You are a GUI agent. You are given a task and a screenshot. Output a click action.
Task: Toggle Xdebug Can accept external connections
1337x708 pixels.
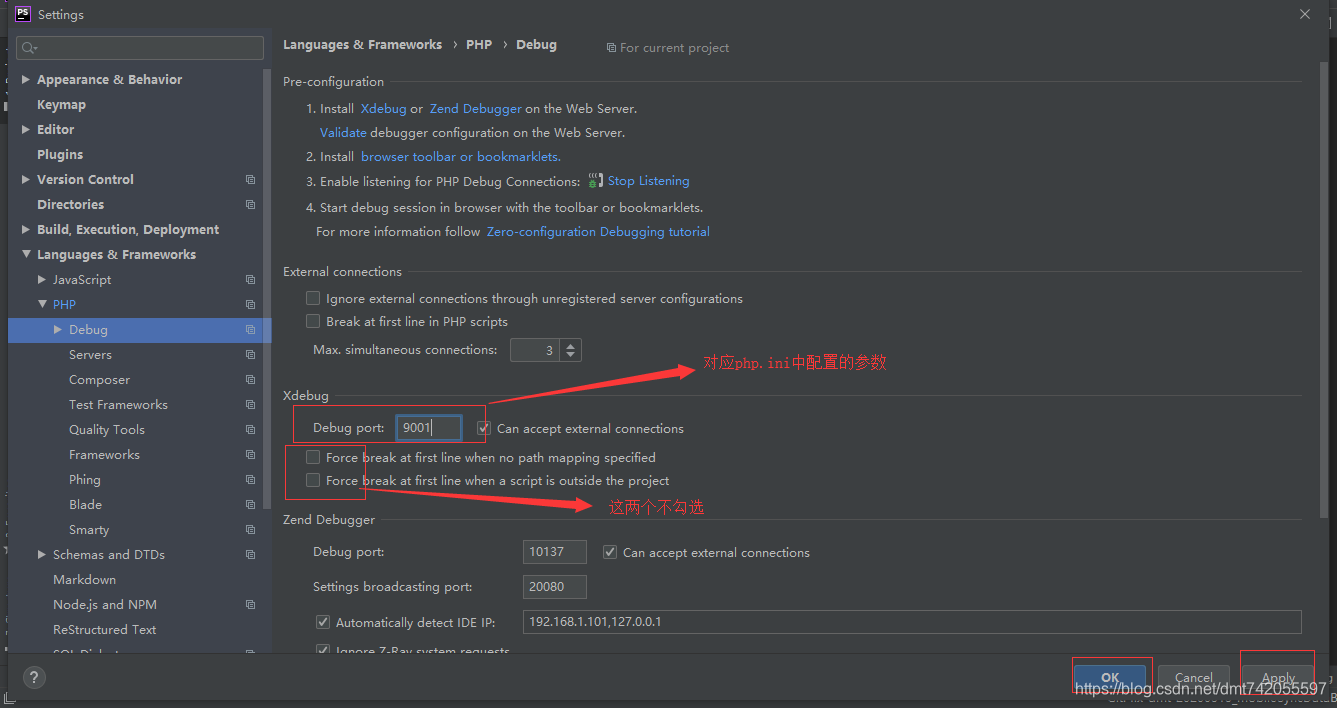click(x=484, y=428)
